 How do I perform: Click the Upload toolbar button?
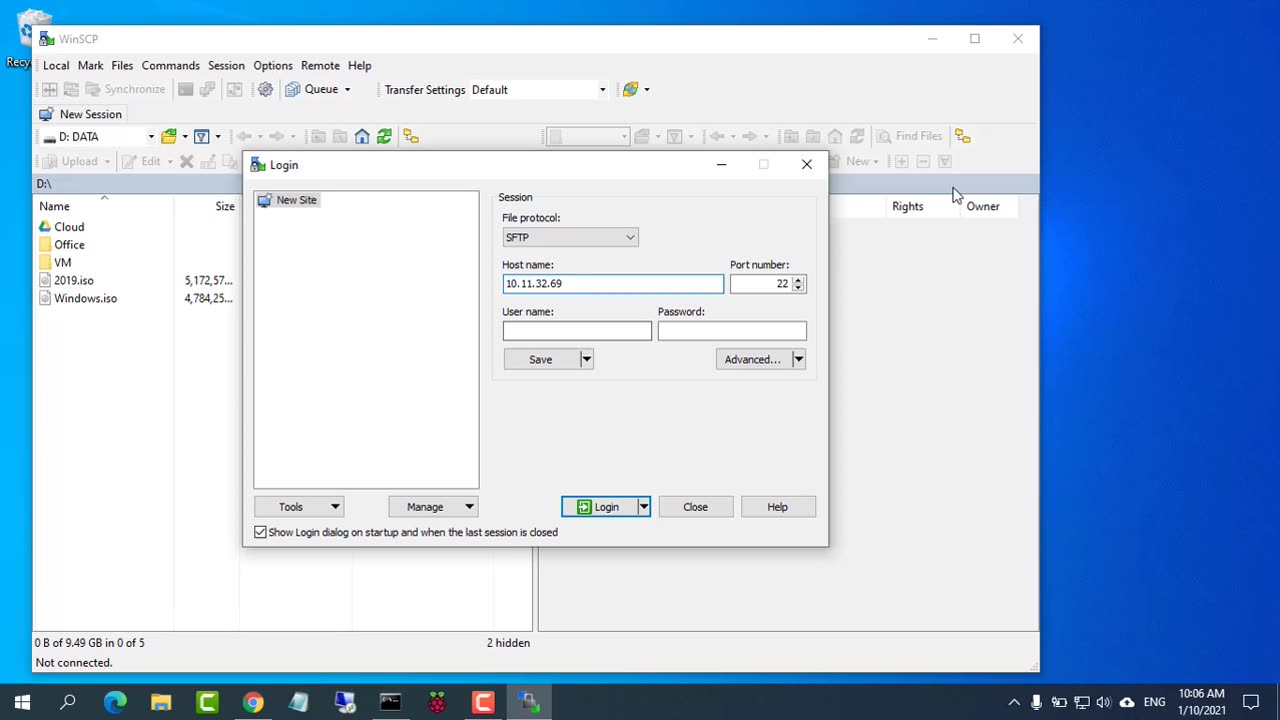70,161
